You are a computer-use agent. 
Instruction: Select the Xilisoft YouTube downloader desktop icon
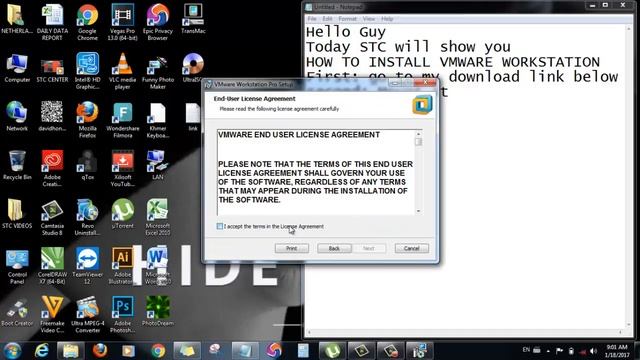pyautogui.click(x=122, y=169)
